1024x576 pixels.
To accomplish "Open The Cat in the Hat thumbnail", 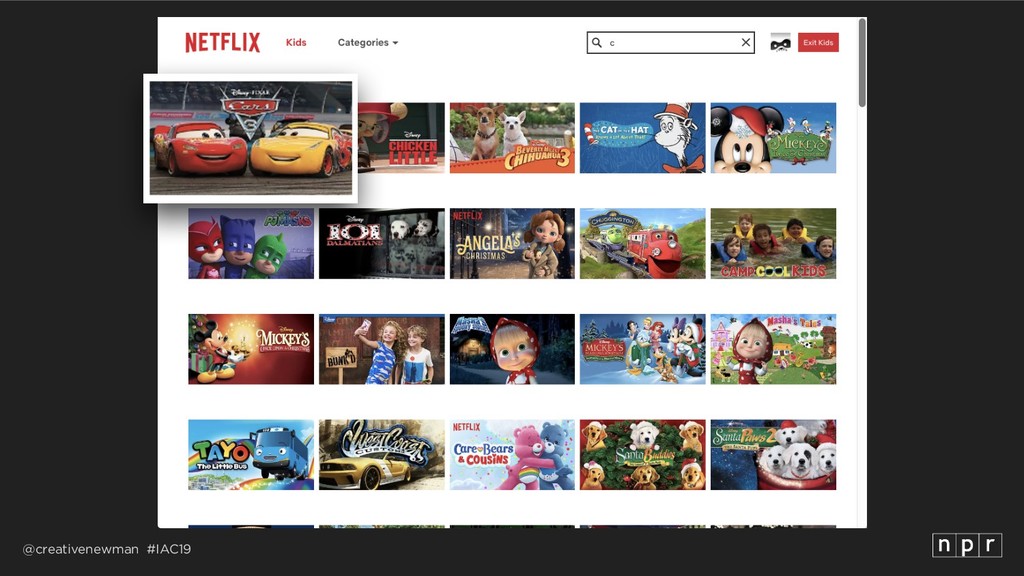I will coord(643,138).
